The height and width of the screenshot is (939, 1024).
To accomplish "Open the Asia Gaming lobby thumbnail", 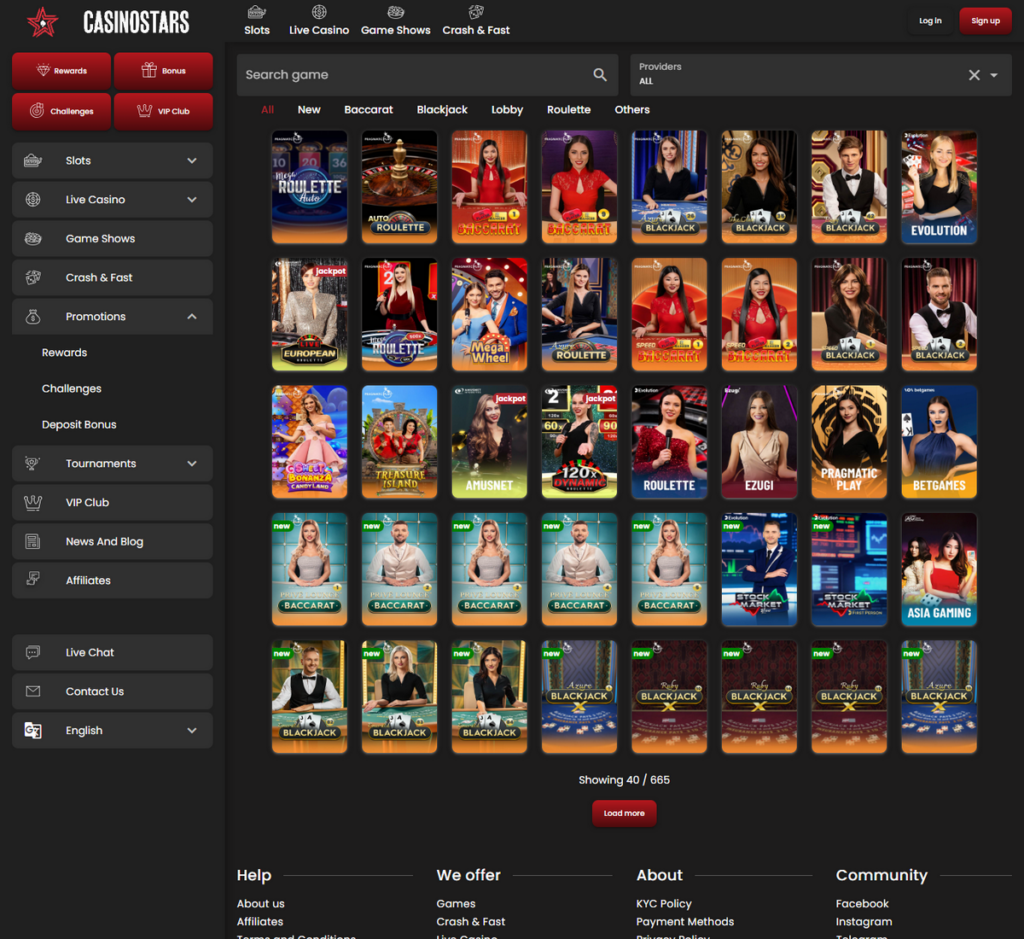I will [939, 569].
